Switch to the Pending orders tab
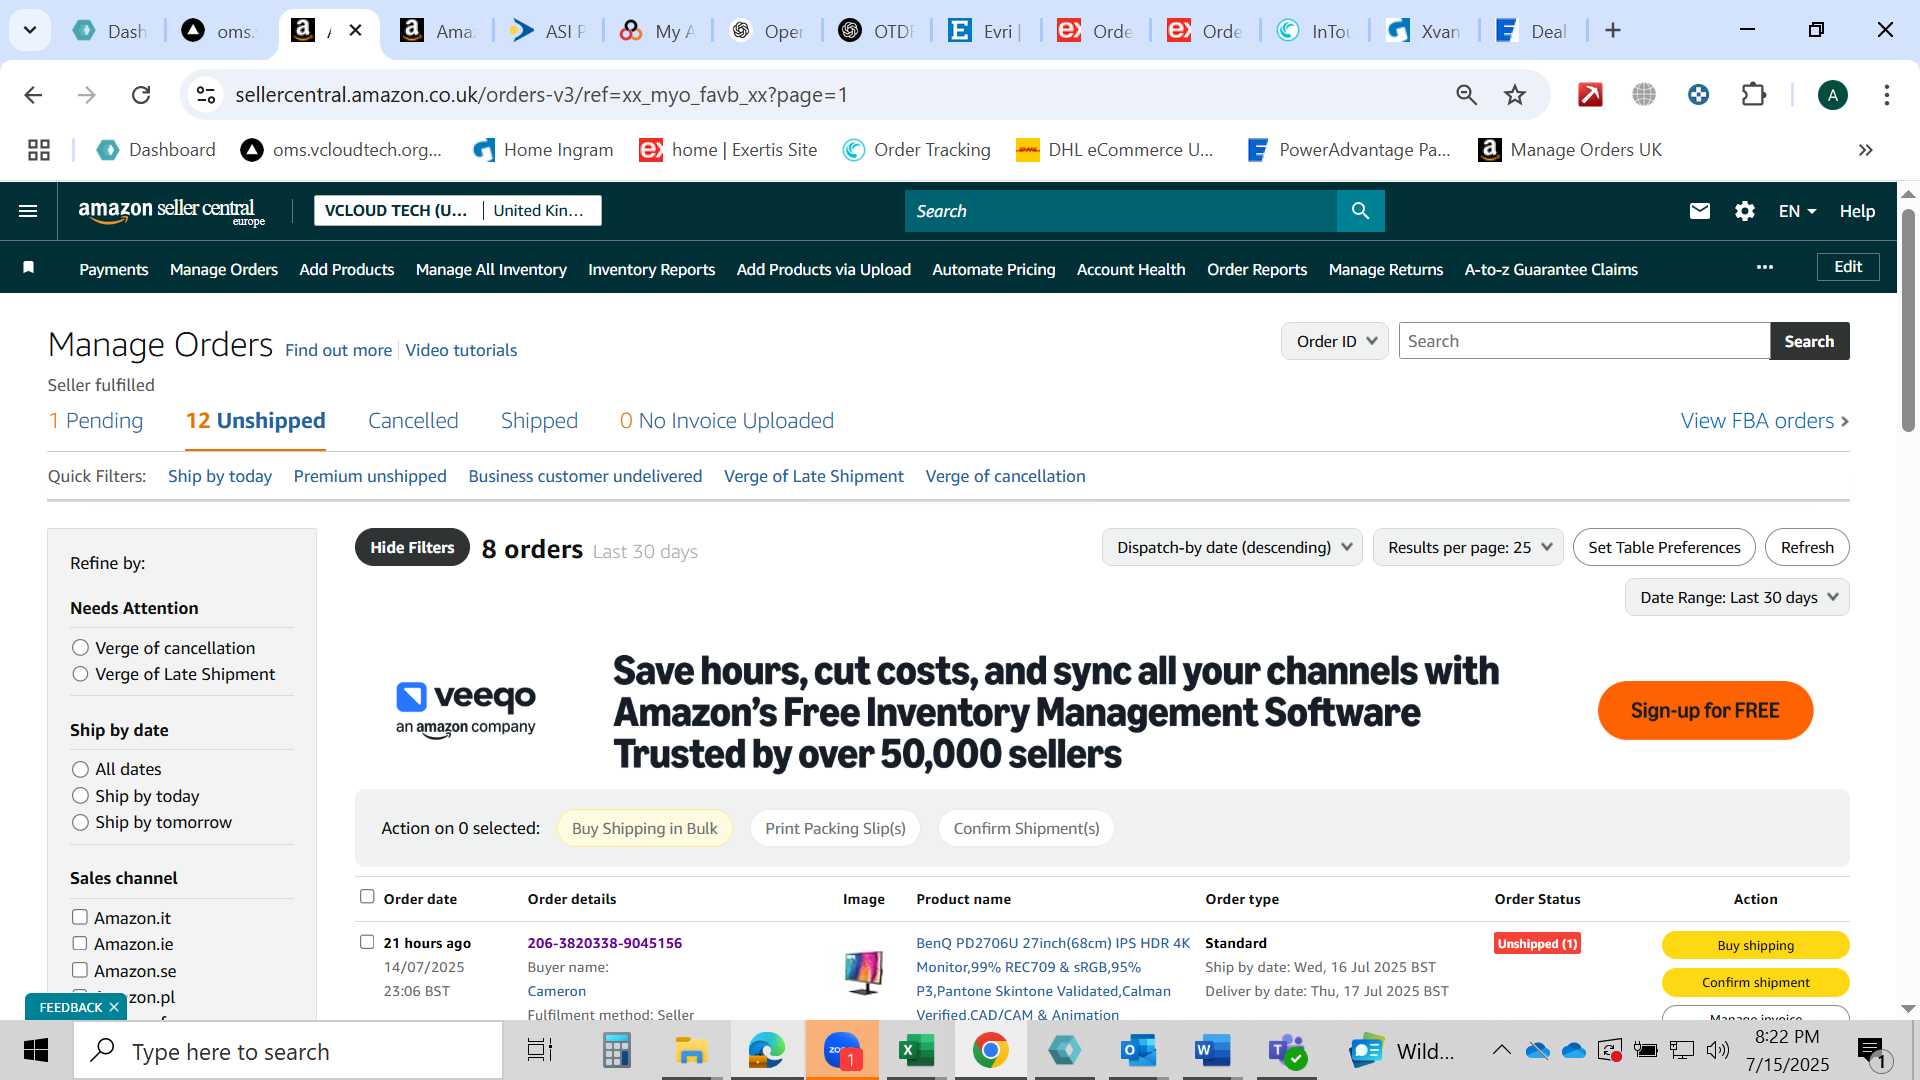1920x1080 pixels. pos(95,421)
